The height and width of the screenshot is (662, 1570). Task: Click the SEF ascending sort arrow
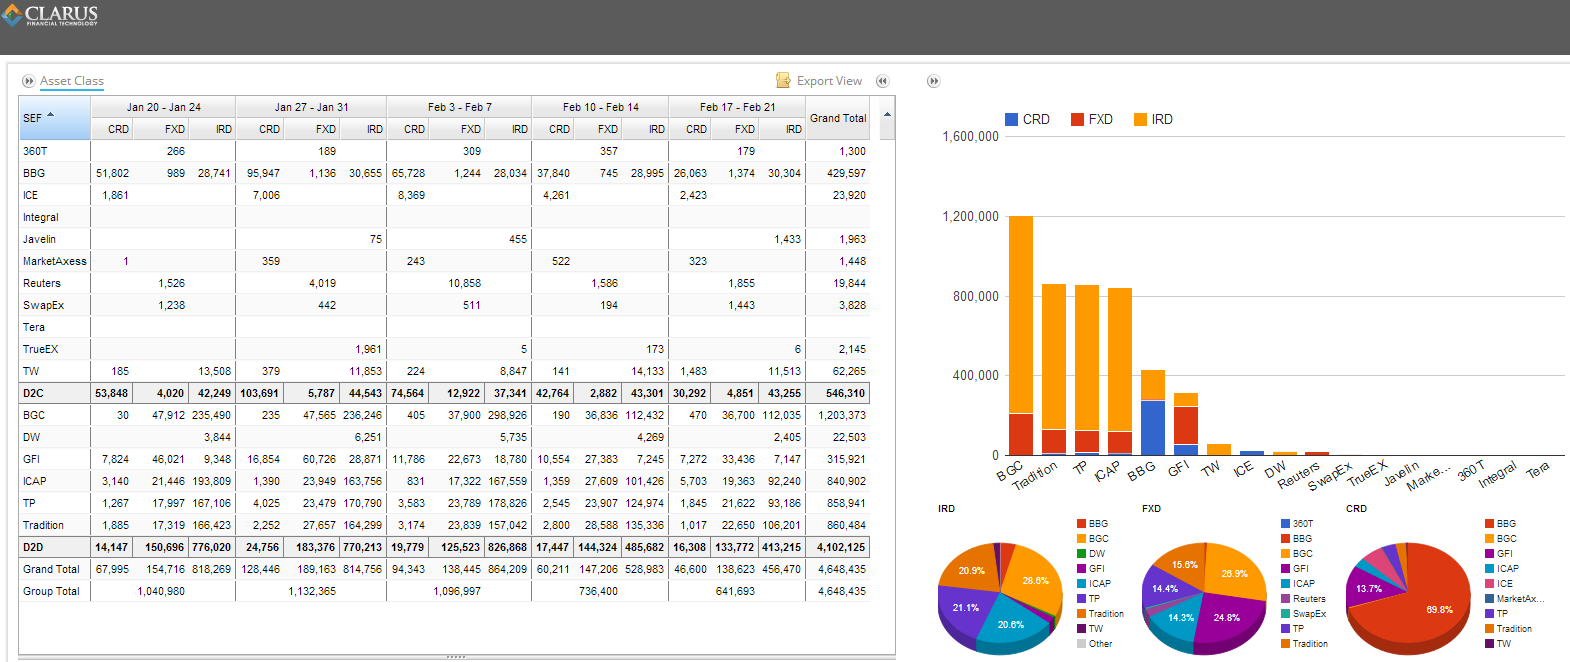click(51, 115)
